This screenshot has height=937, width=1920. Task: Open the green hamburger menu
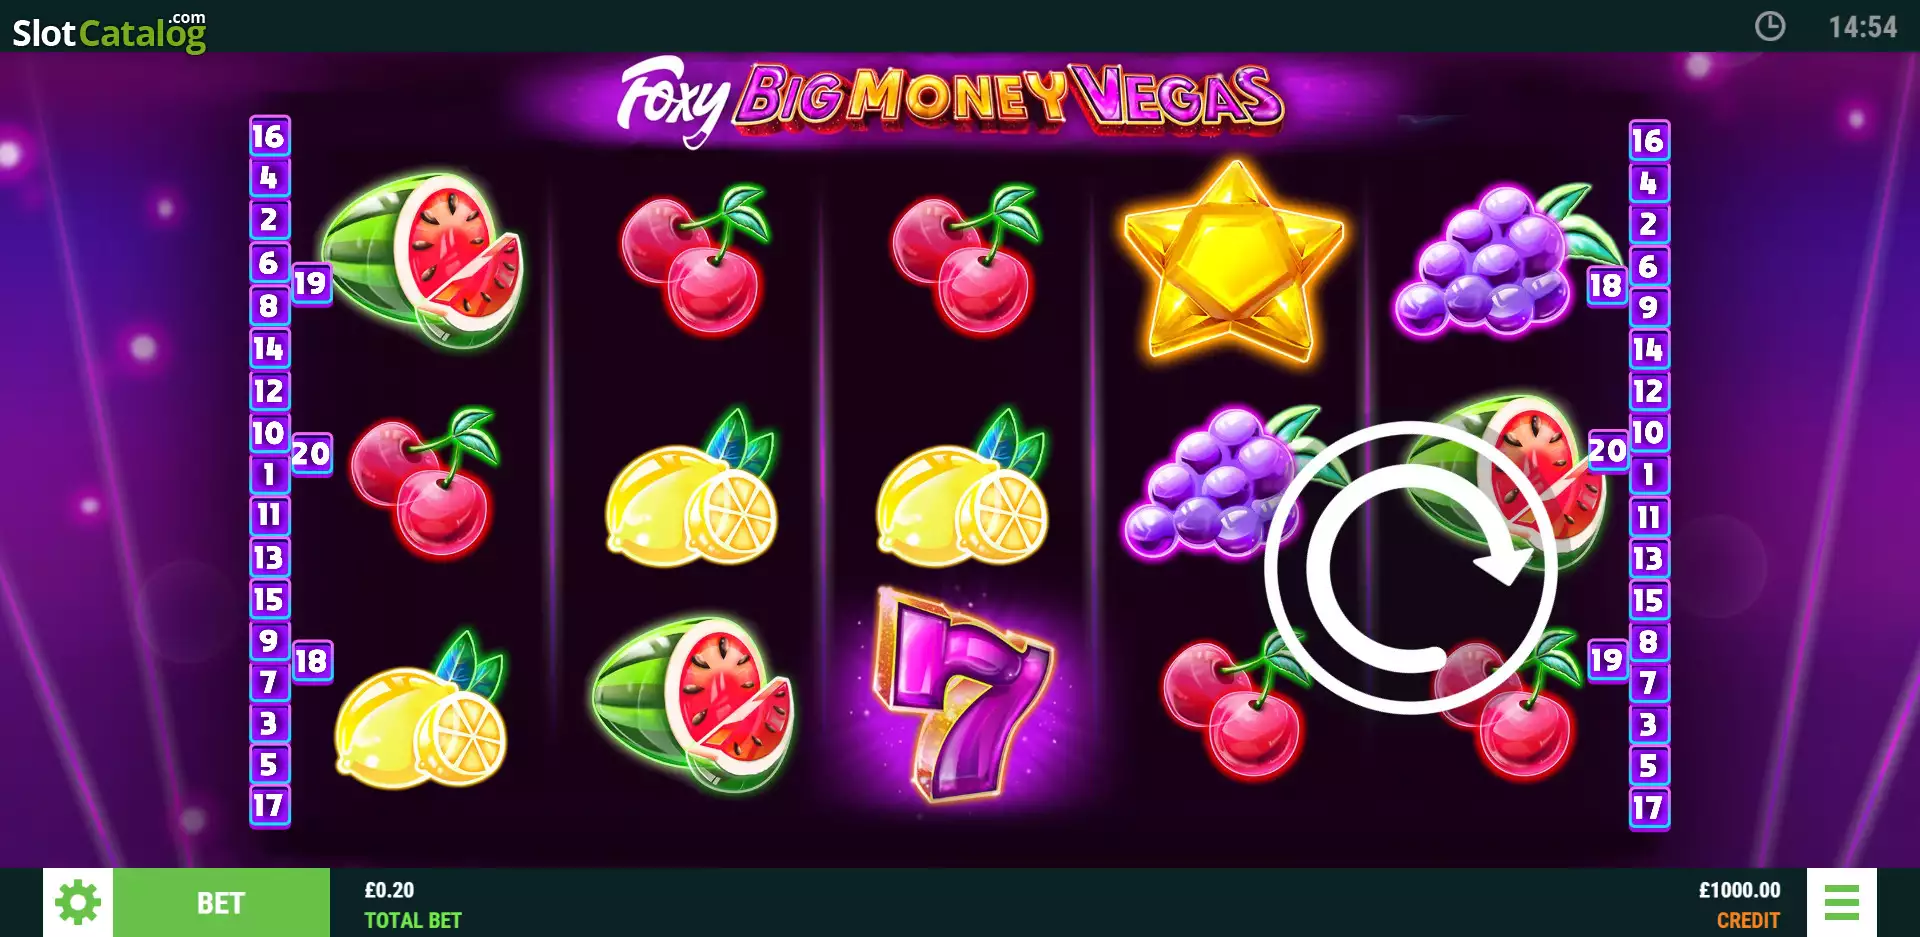1841,903
